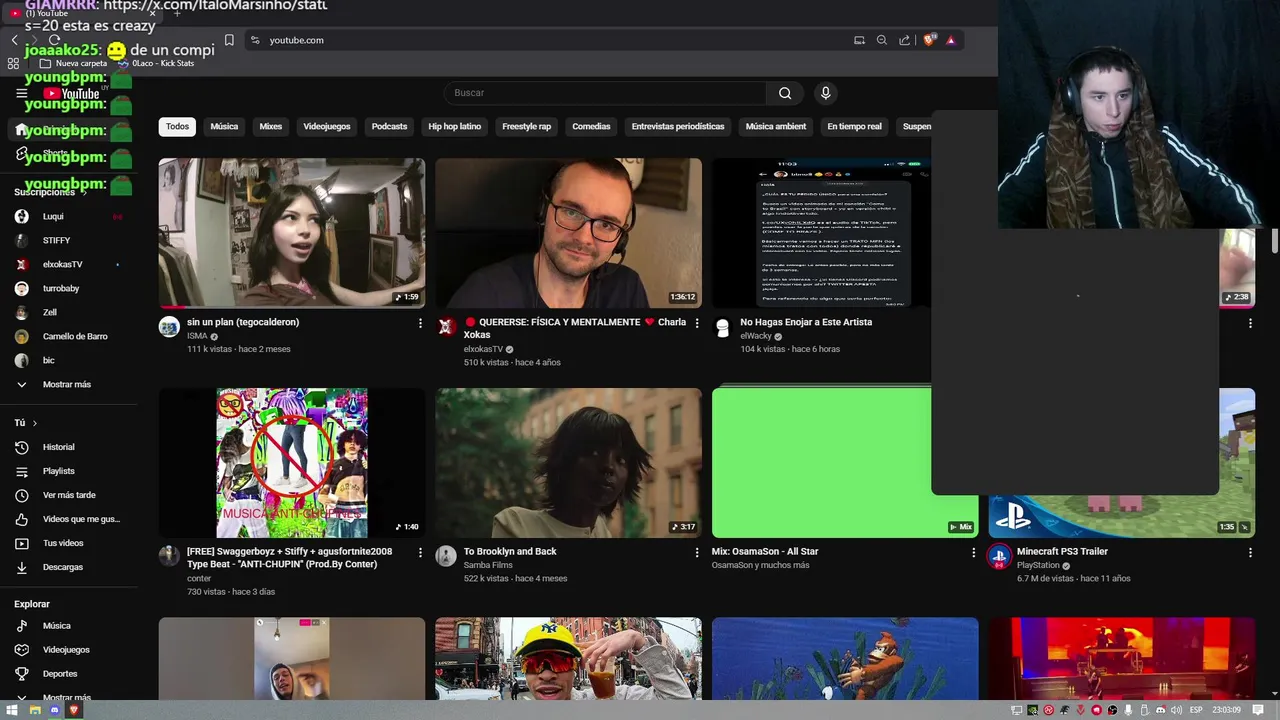1280x720 pixels.
Task: Select the Comedias filter chip
Action: [x=591, y=127]
